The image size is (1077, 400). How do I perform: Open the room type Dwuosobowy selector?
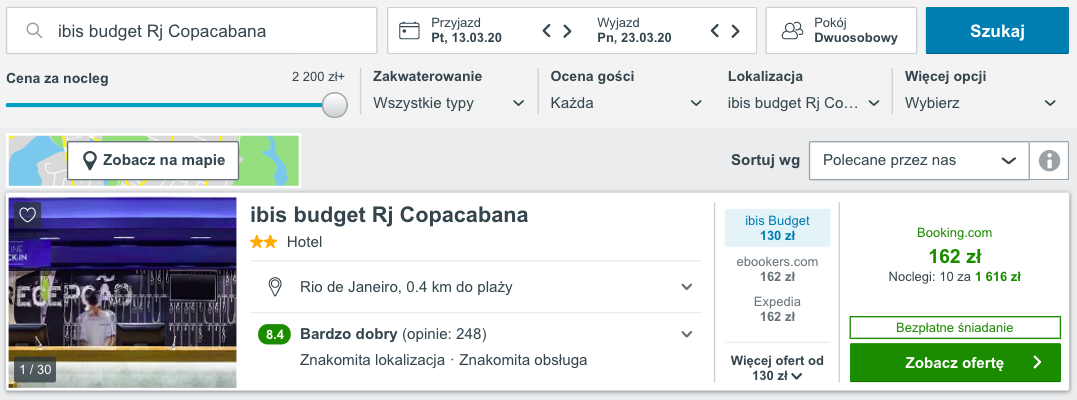point(841,31)
